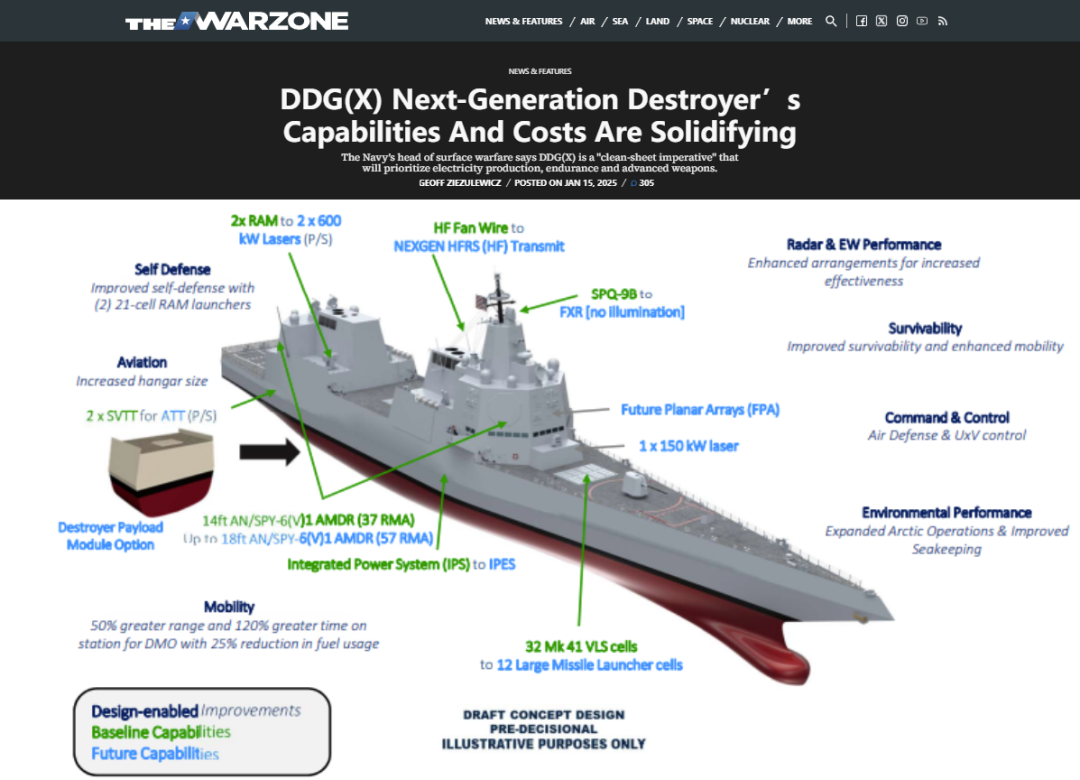Click 'Future Capabilities' legend entry
The width and height of the screenshot is (1080, 780).
click(x=155, y=754)
